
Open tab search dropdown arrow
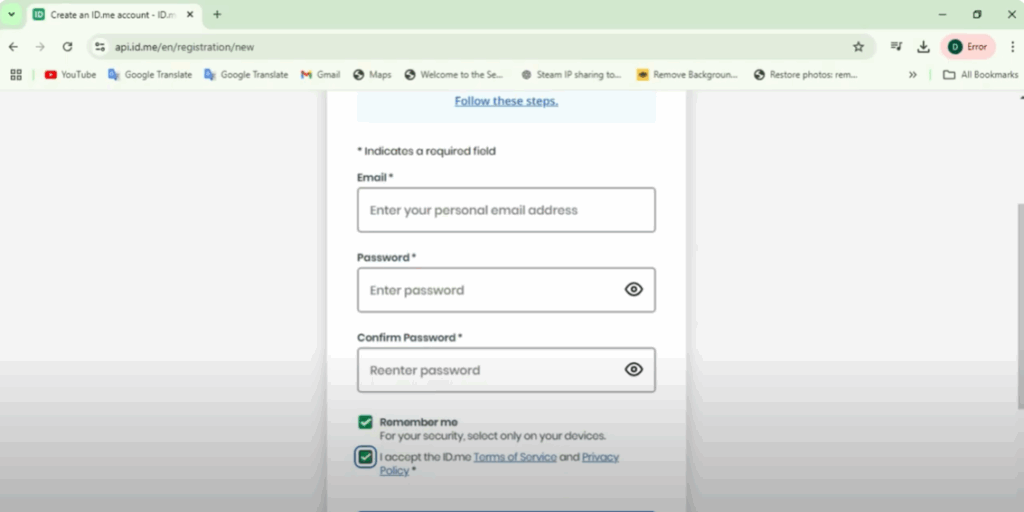point(11,14)
